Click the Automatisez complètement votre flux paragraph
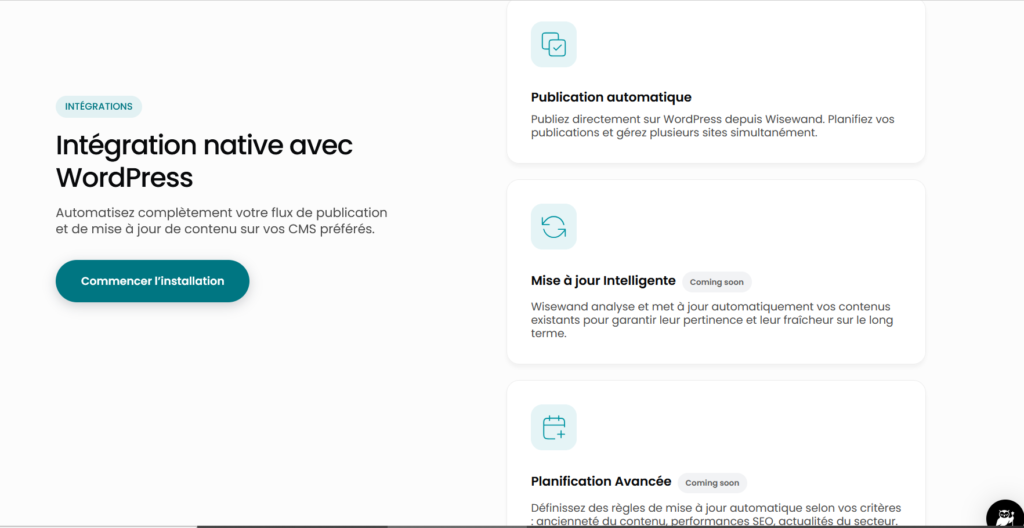This screenshot has width=1024, height=528. (221, 221)
